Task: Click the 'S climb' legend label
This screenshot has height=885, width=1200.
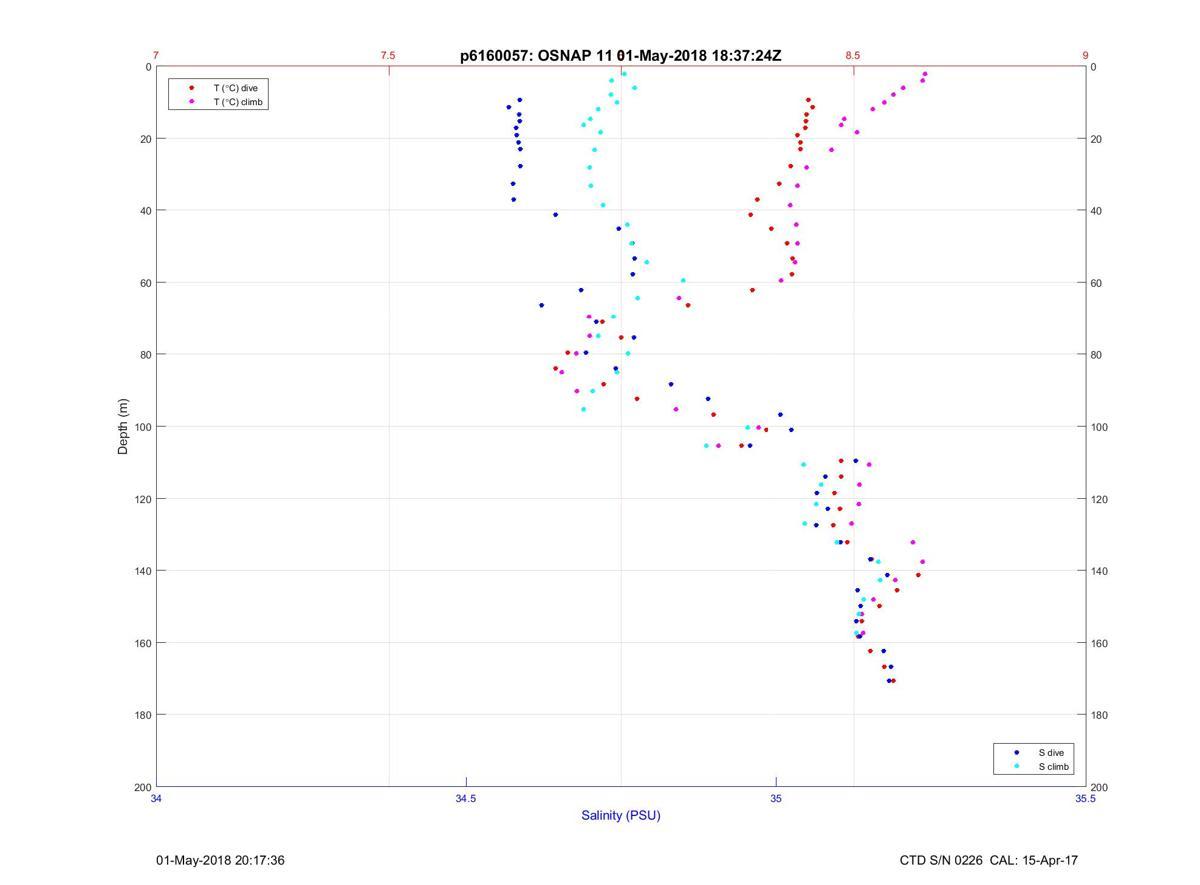Action: (1054, 767)
